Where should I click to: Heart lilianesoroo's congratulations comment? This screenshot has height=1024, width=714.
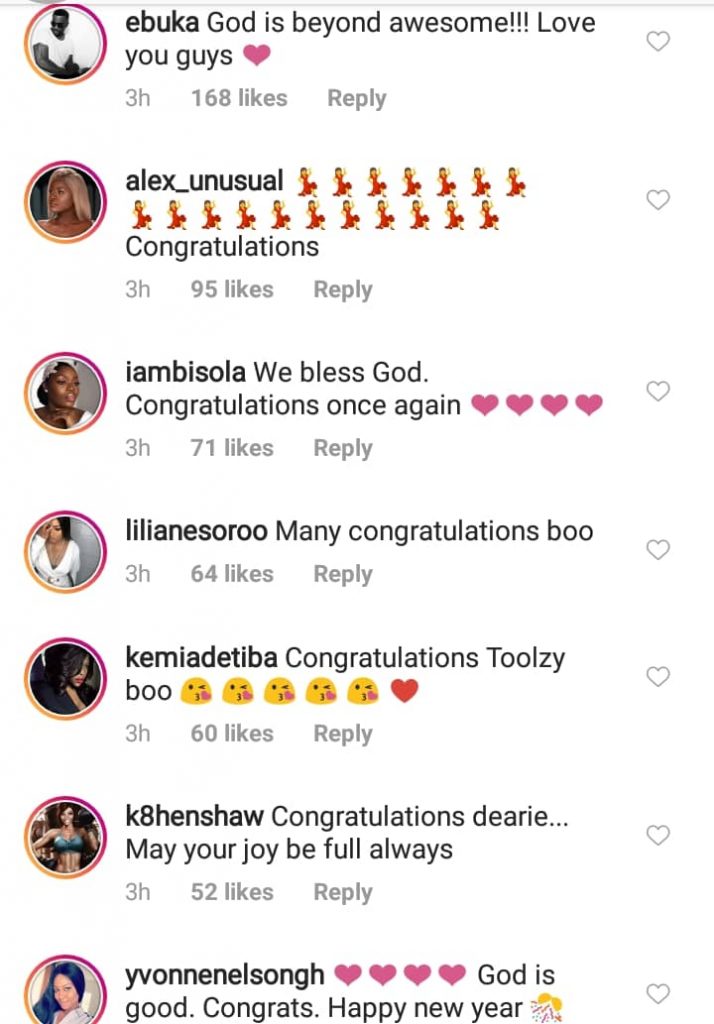[x=657, y=549]
